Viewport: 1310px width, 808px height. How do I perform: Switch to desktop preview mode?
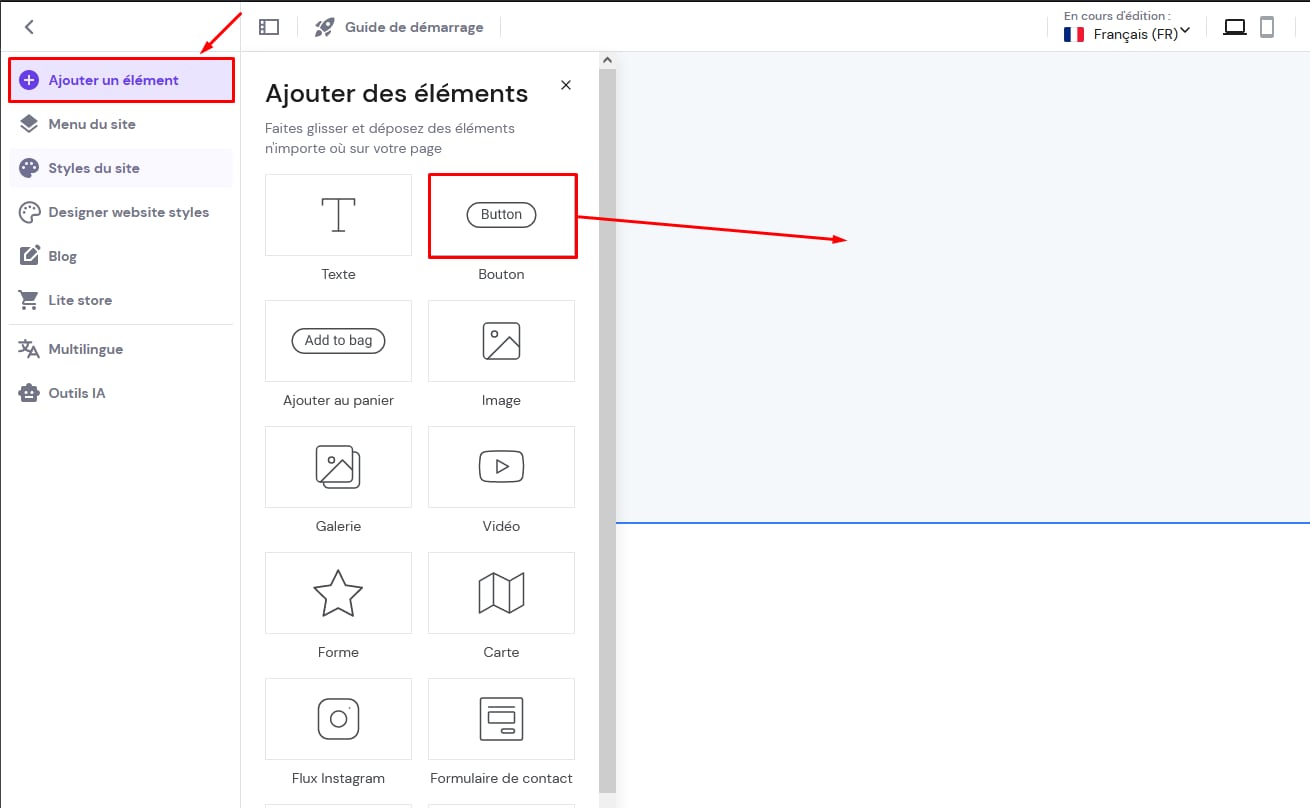tap(1235, 27)
